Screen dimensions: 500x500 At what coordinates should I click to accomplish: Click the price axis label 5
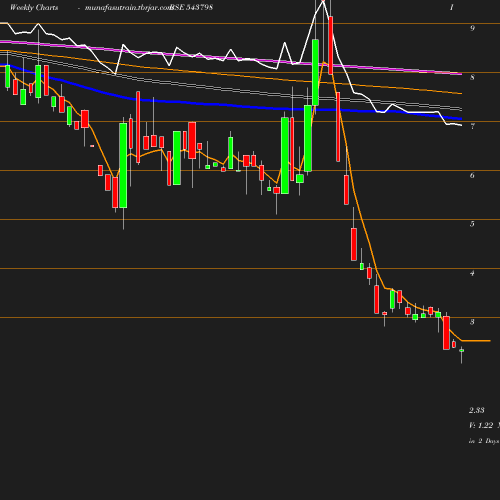pos(472,224)
